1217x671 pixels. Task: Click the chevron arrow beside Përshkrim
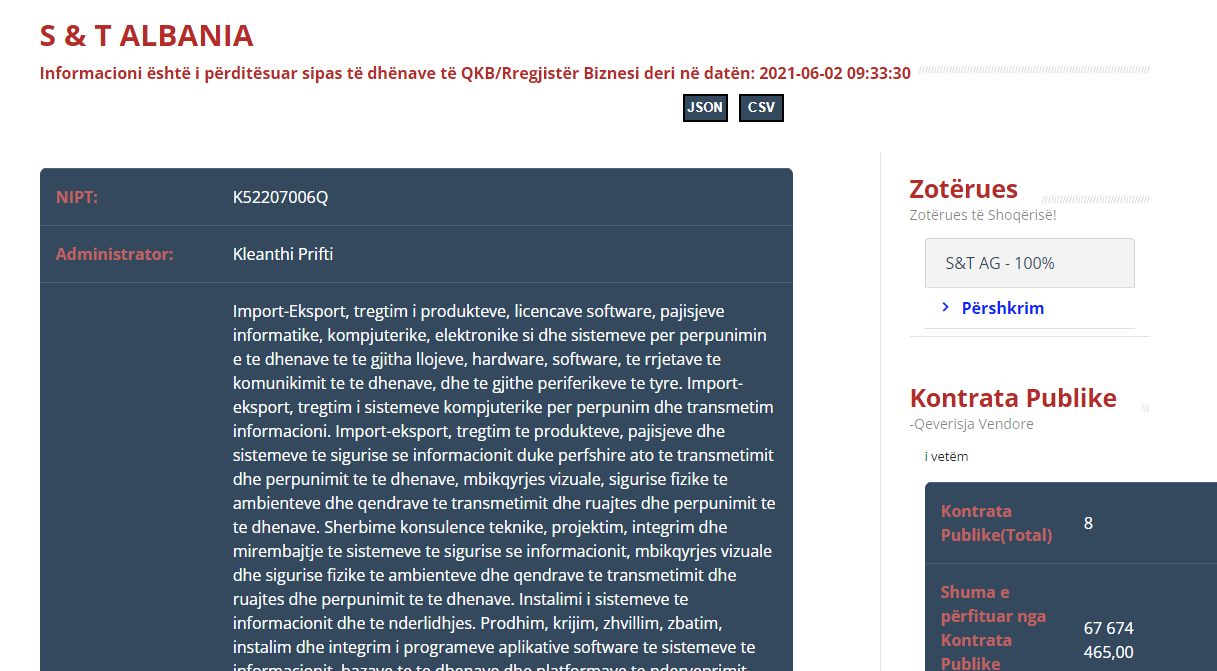pyautogui.click(x=946, y=307)
